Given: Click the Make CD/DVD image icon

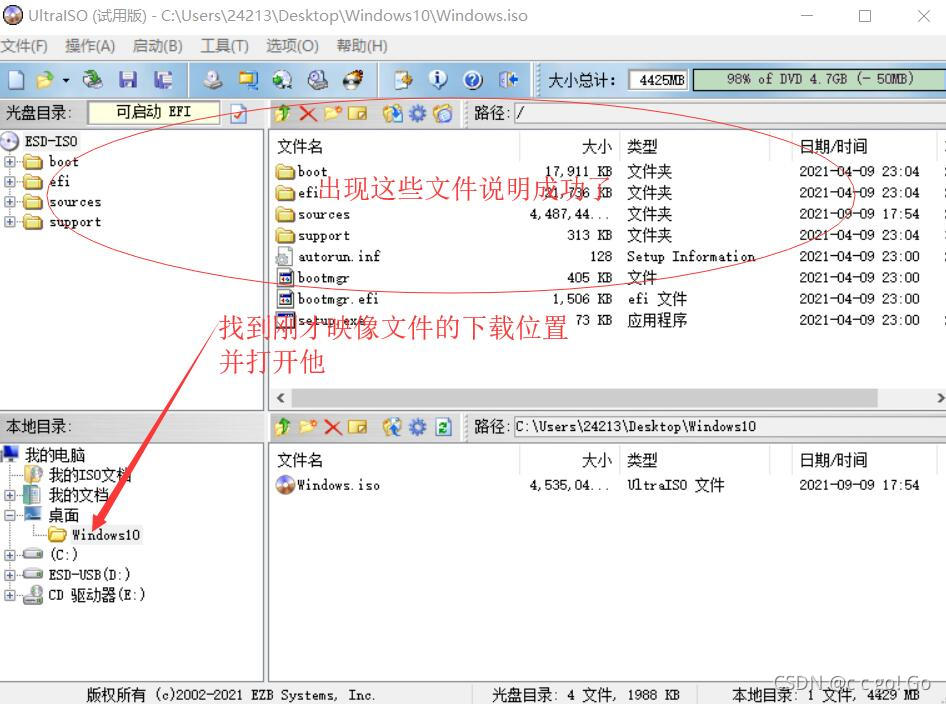Looking at the screenshot, I should pos(212,80).
